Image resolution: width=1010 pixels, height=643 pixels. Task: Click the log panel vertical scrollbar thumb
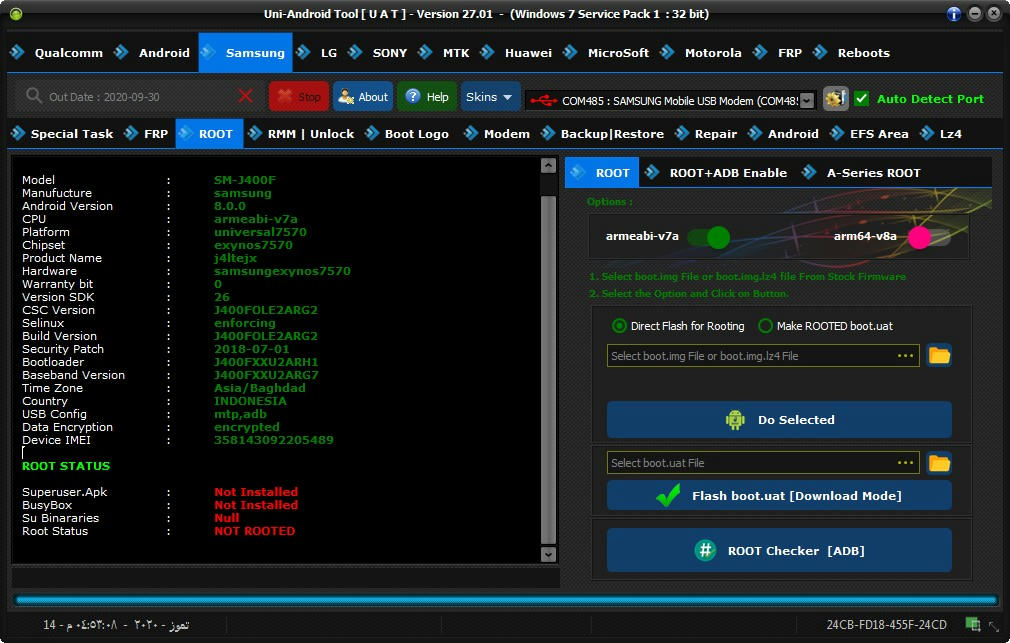[x=548, y=370]
